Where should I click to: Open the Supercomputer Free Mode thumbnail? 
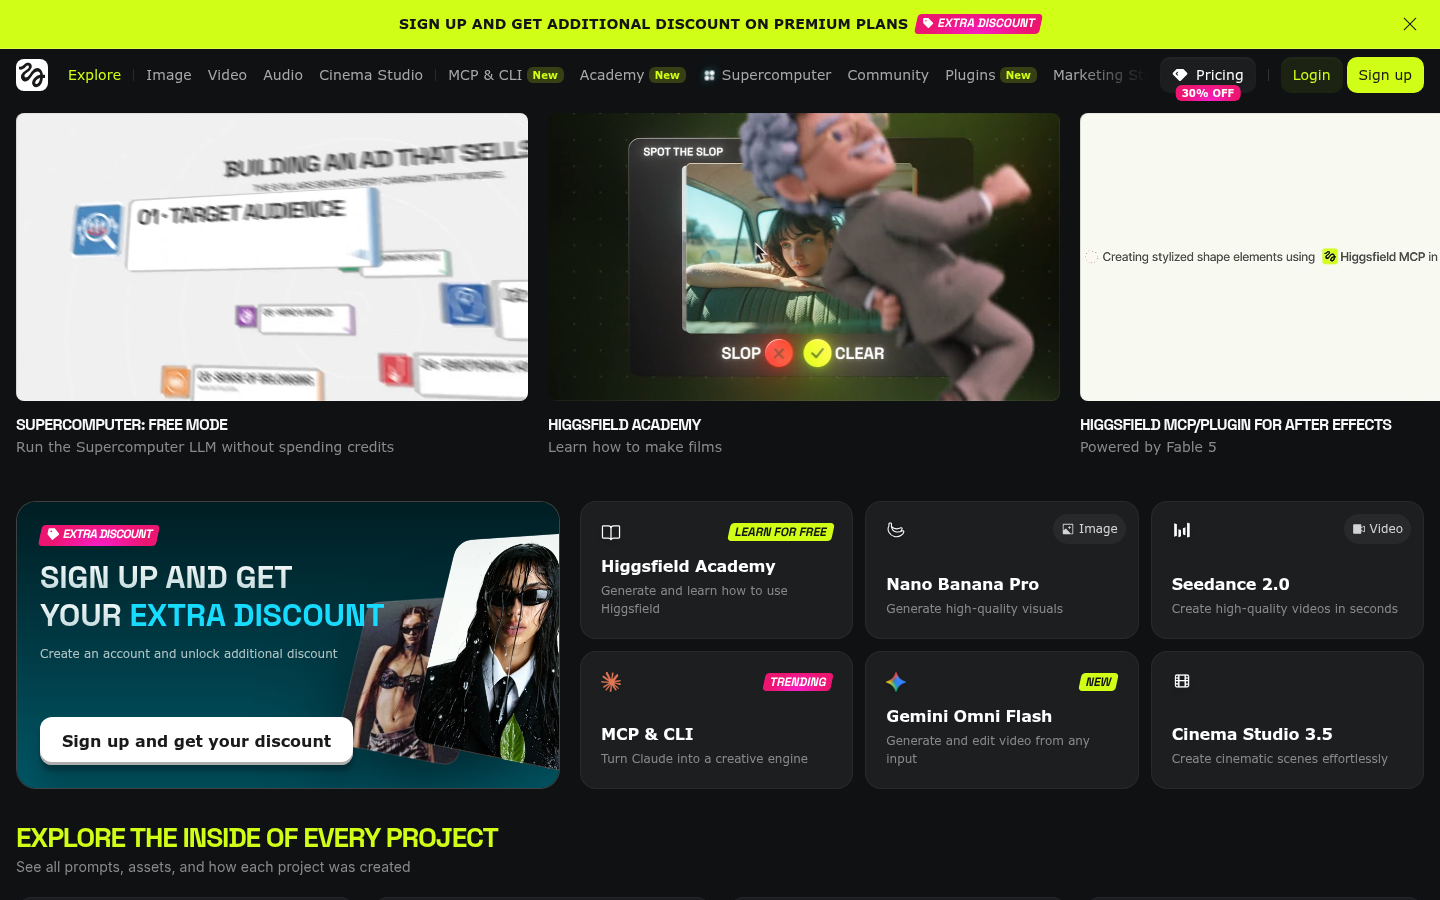click(272, 257)
